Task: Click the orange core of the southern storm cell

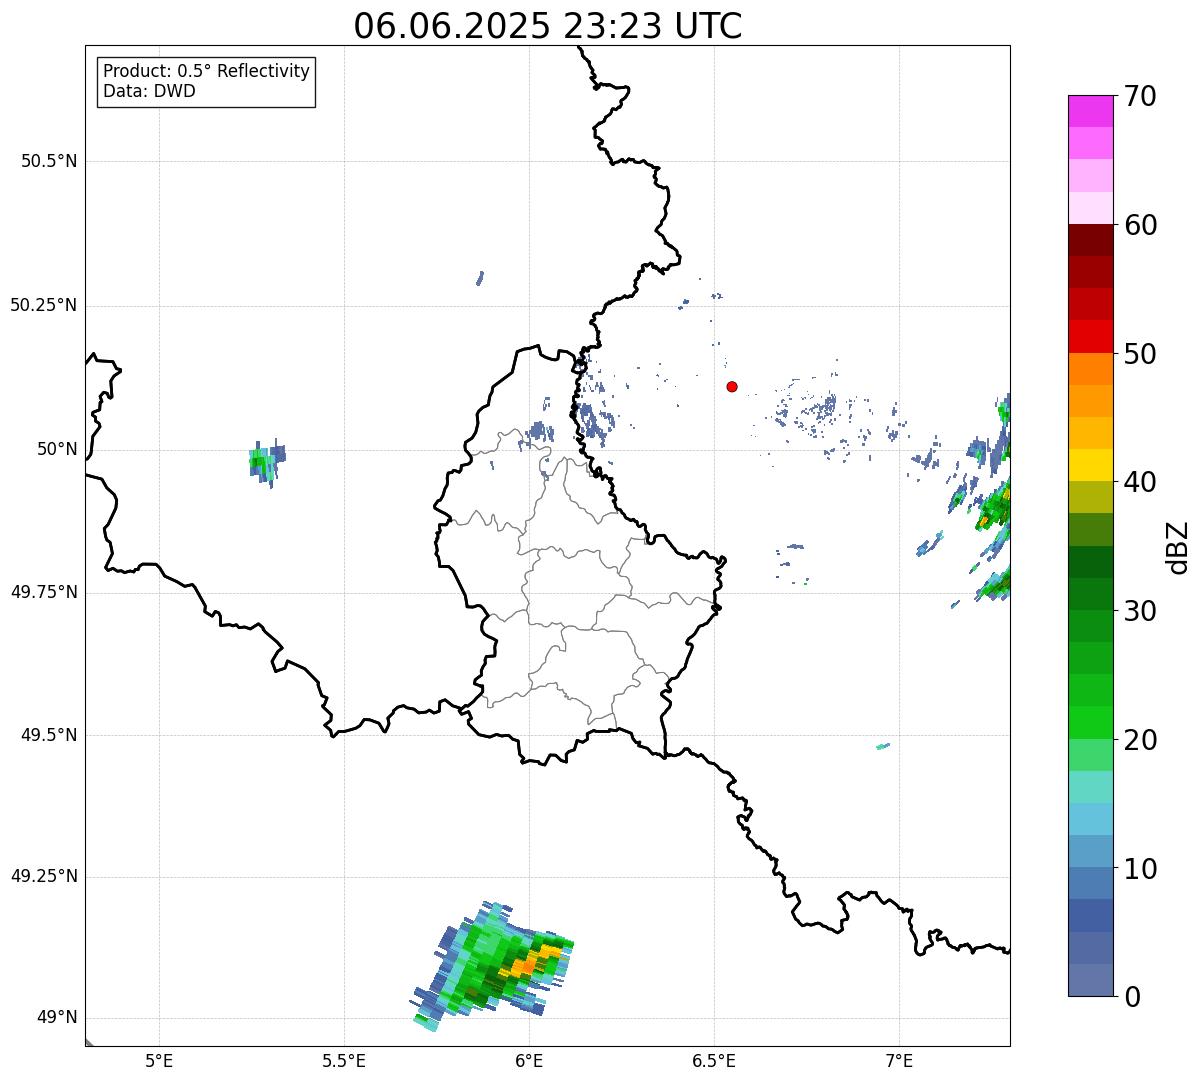Action: [x=527, y=965]
